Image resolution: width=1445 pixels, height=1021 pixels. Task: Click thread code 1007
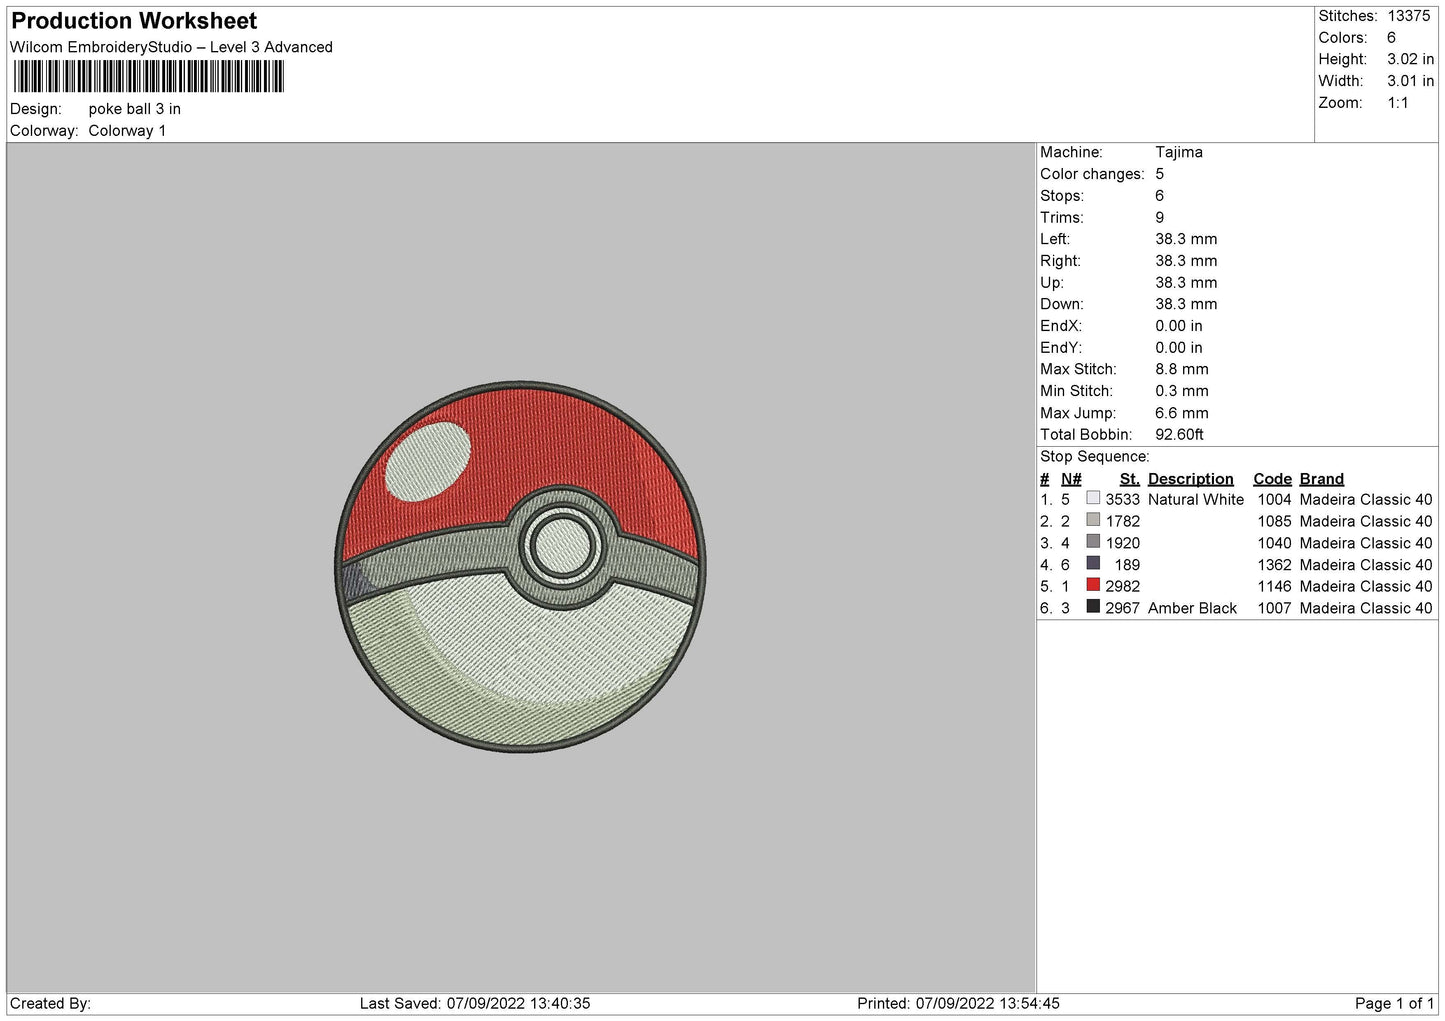click(1274, 608)
